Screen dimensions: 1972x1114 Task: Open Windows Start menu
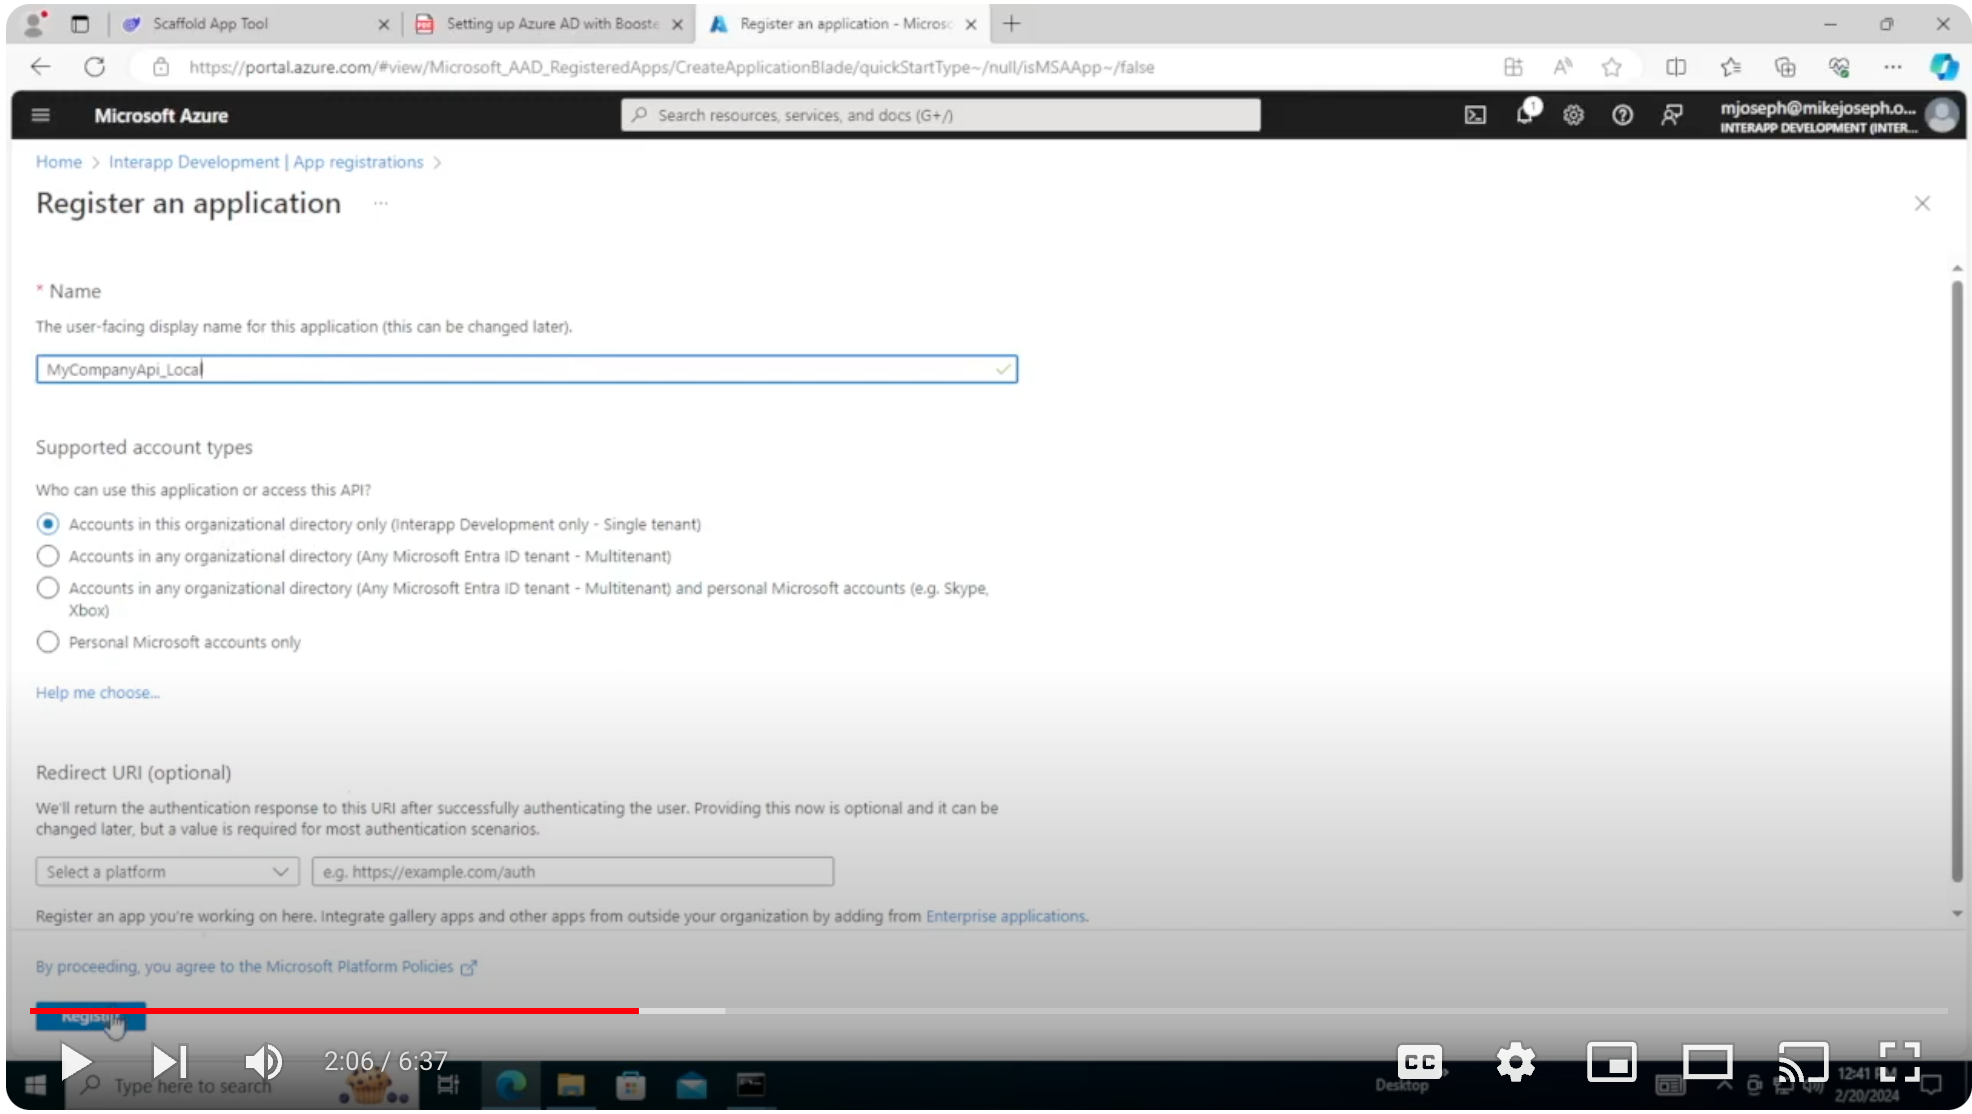coord(35,1085)
